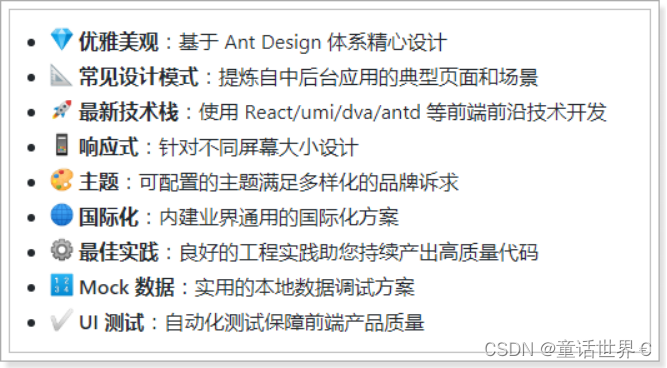Click the triangular ruler icon beside 常见设计模式
The height and width of the screenshot is (368, 667).
tap(61, 75)
